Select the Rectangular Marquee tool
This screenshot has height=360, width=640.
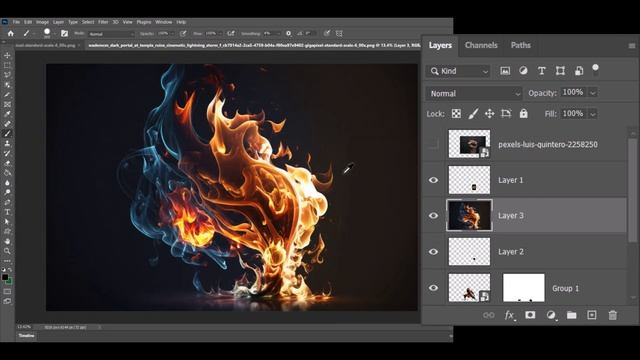[7, 65]
